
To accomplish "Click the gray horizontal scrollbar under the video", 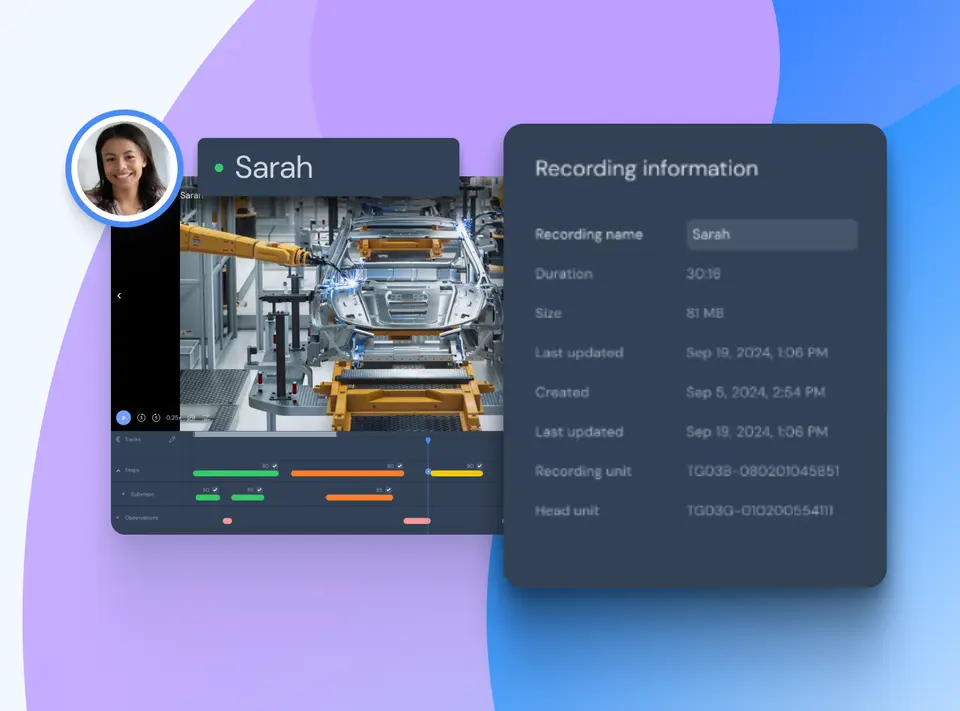I will point(265,434).
